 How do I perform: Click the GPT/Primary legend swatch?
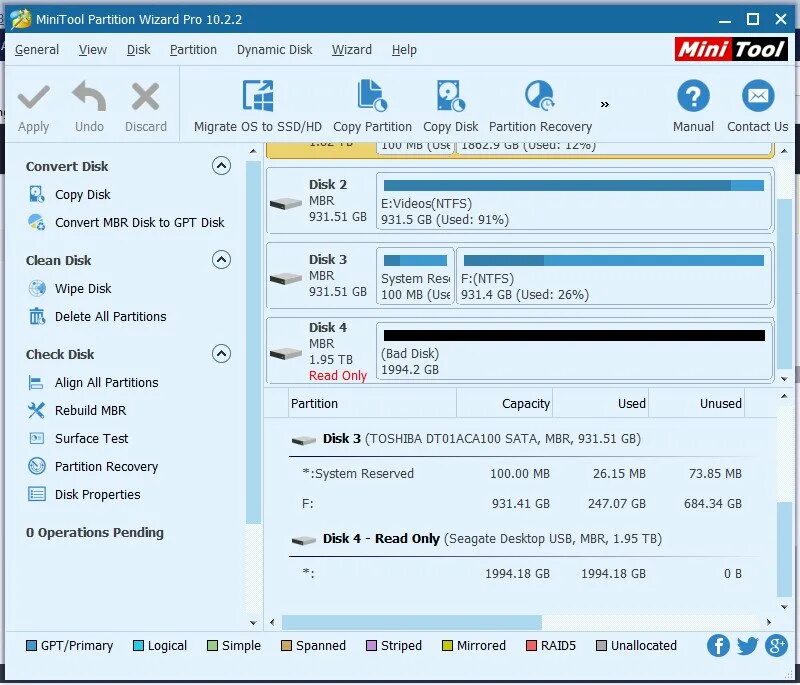coord(31,646)
